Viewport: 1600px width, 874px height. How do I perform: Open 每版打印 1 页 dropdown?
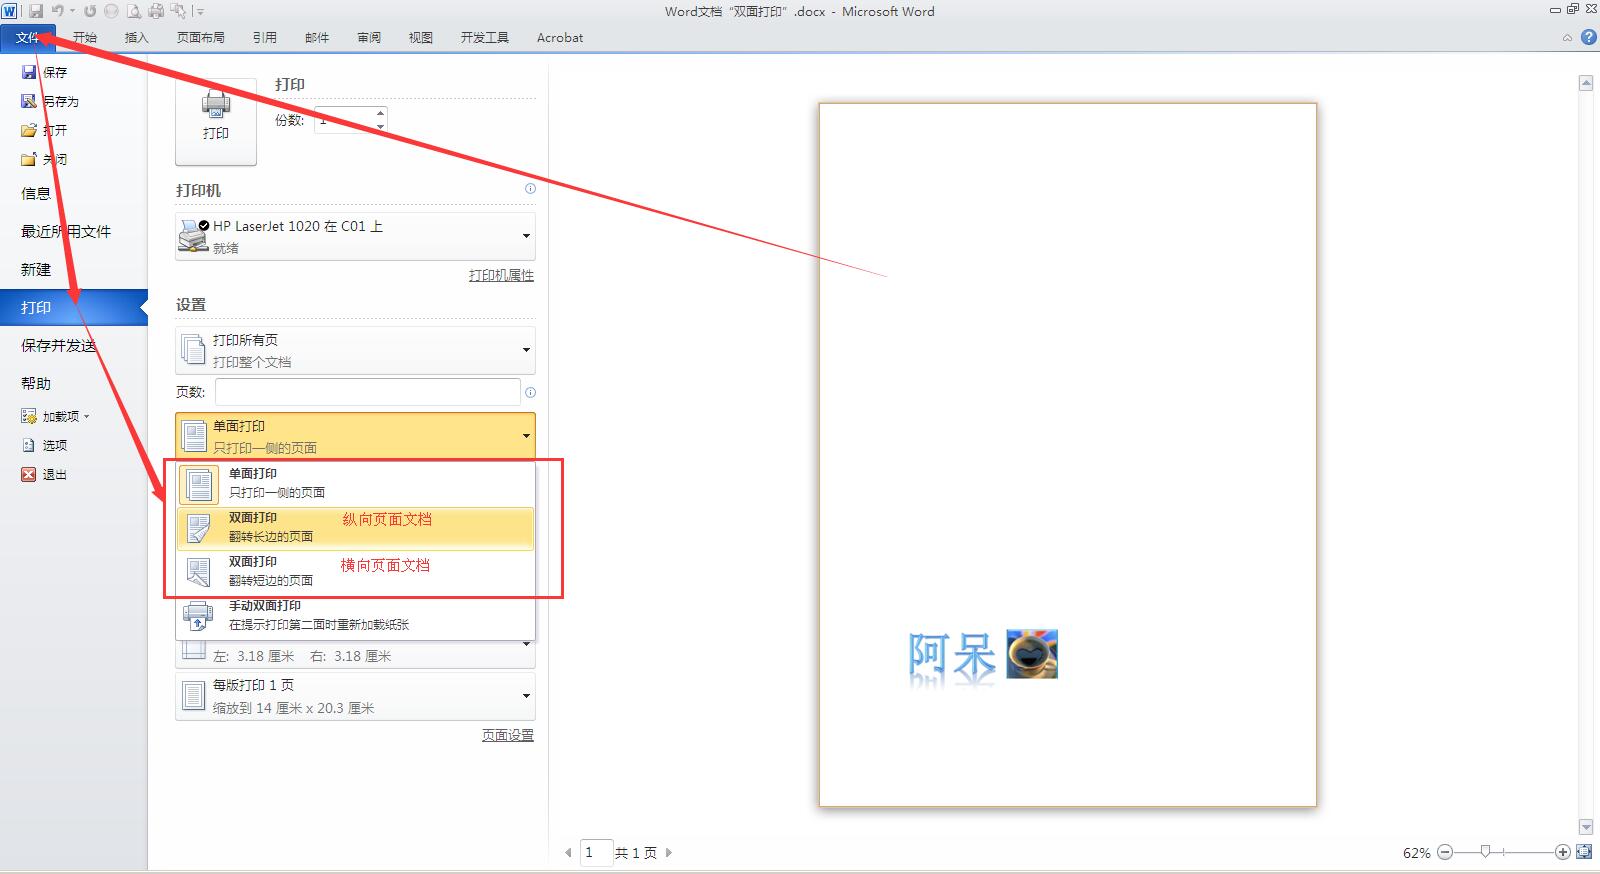point(355,696)
